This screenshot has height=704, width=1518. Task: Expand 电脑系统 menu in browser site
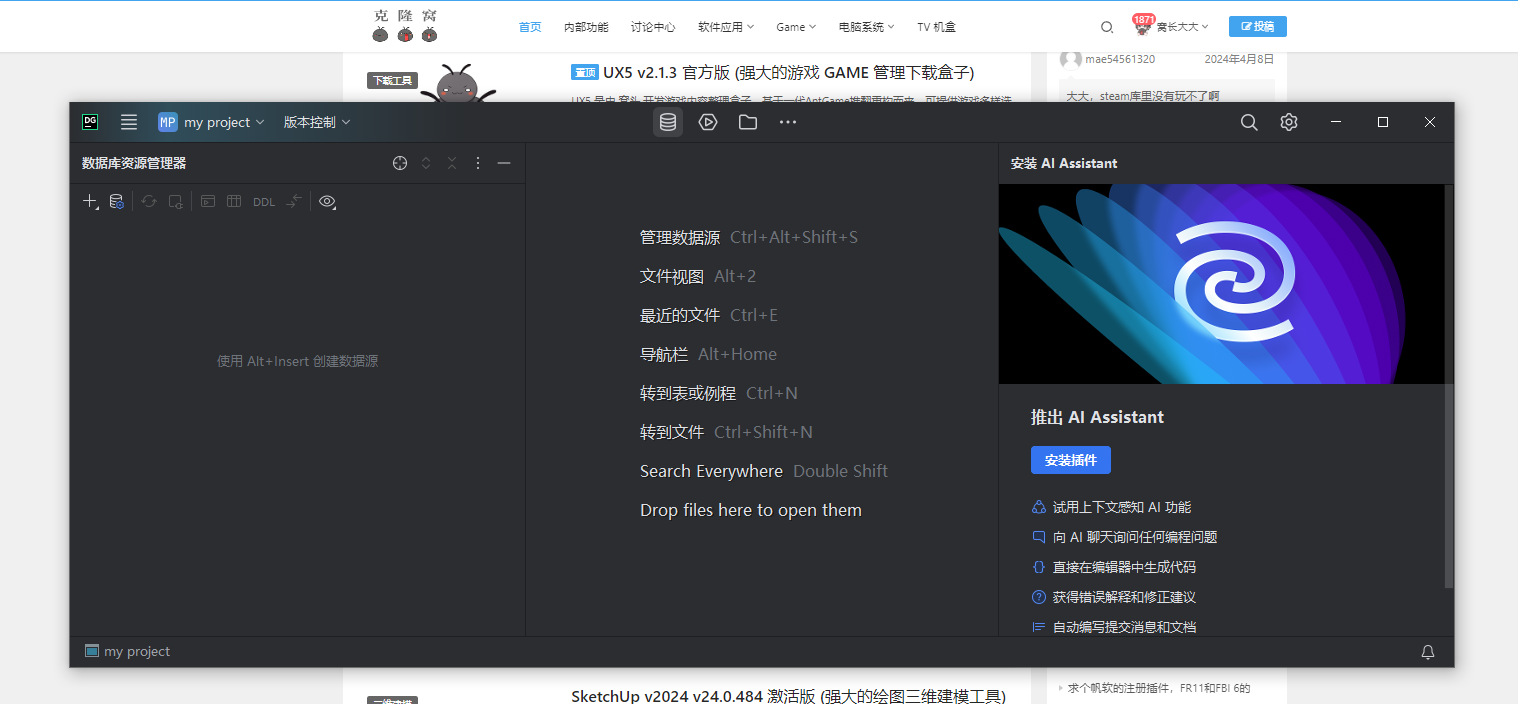point(866,27)
